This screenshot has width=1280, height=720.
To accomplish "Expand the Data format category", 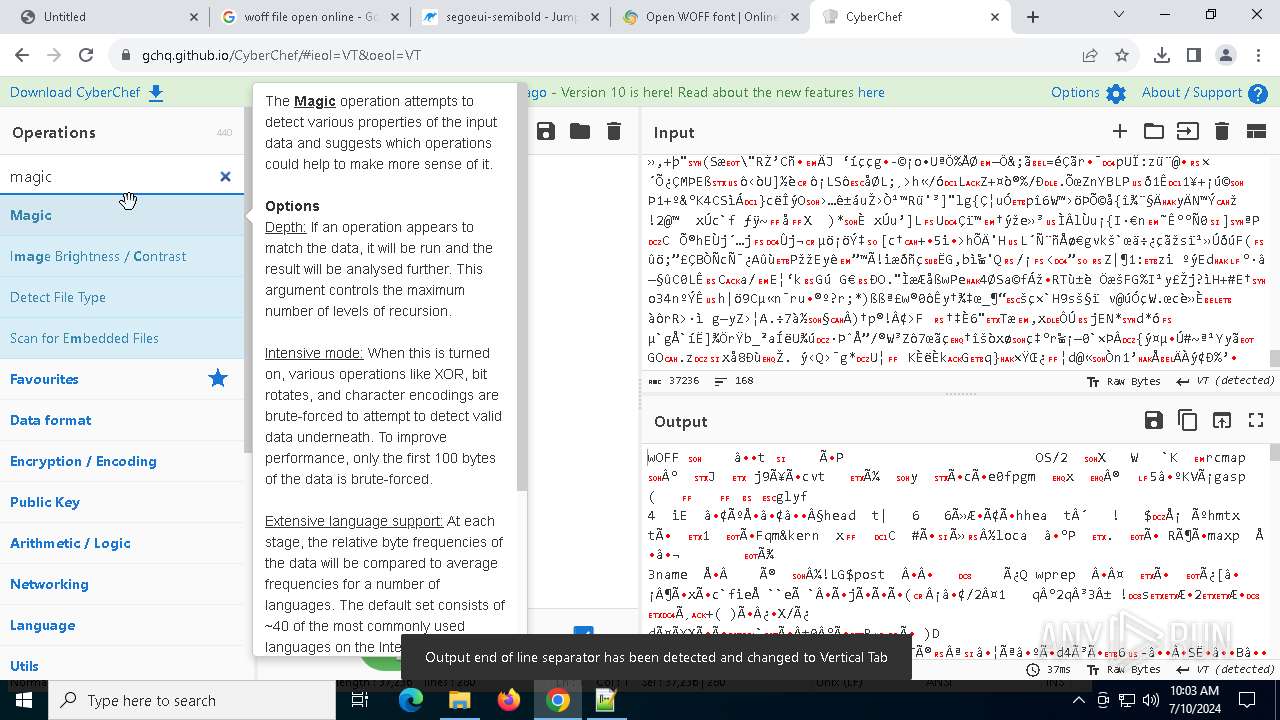I will tap(122, 420).
